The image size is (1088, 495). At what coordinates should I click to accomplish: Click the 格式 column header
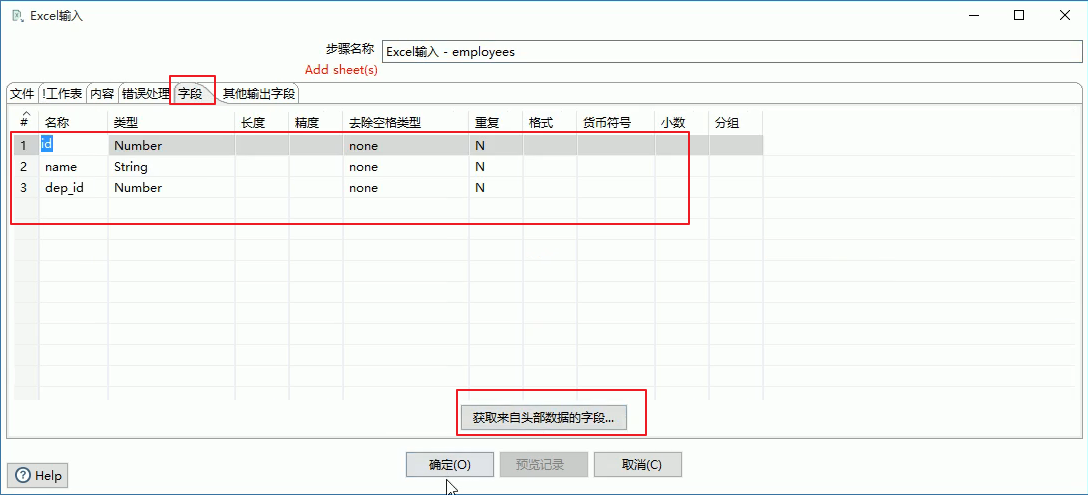(x=550, y=123)
